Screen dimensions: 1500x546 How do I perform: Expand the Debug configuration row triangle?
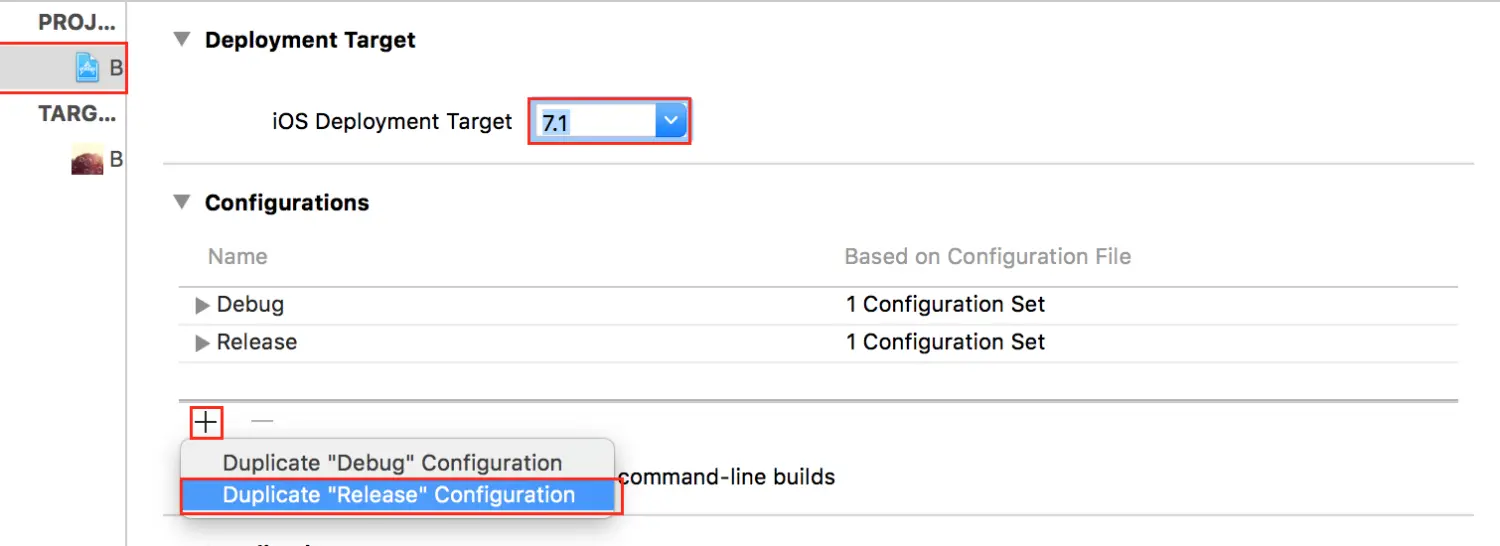(203, 305)
